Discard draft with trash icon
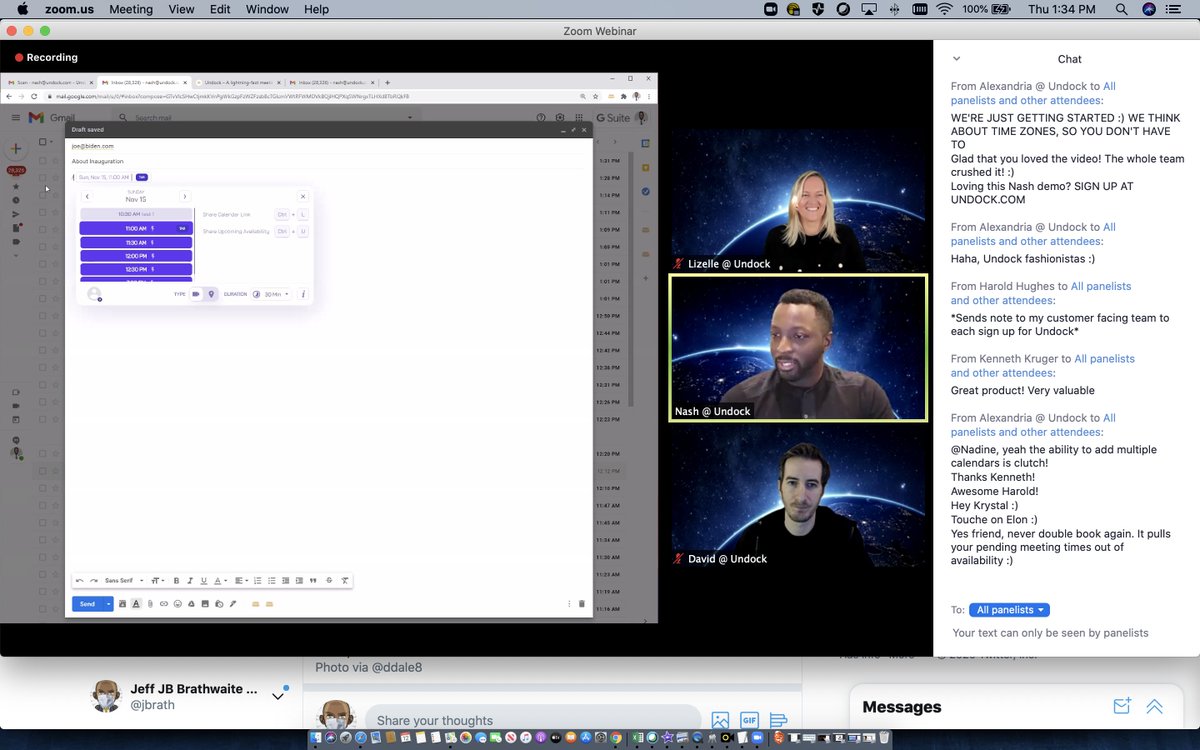1200x750 pixels. [x=582, y=604]
